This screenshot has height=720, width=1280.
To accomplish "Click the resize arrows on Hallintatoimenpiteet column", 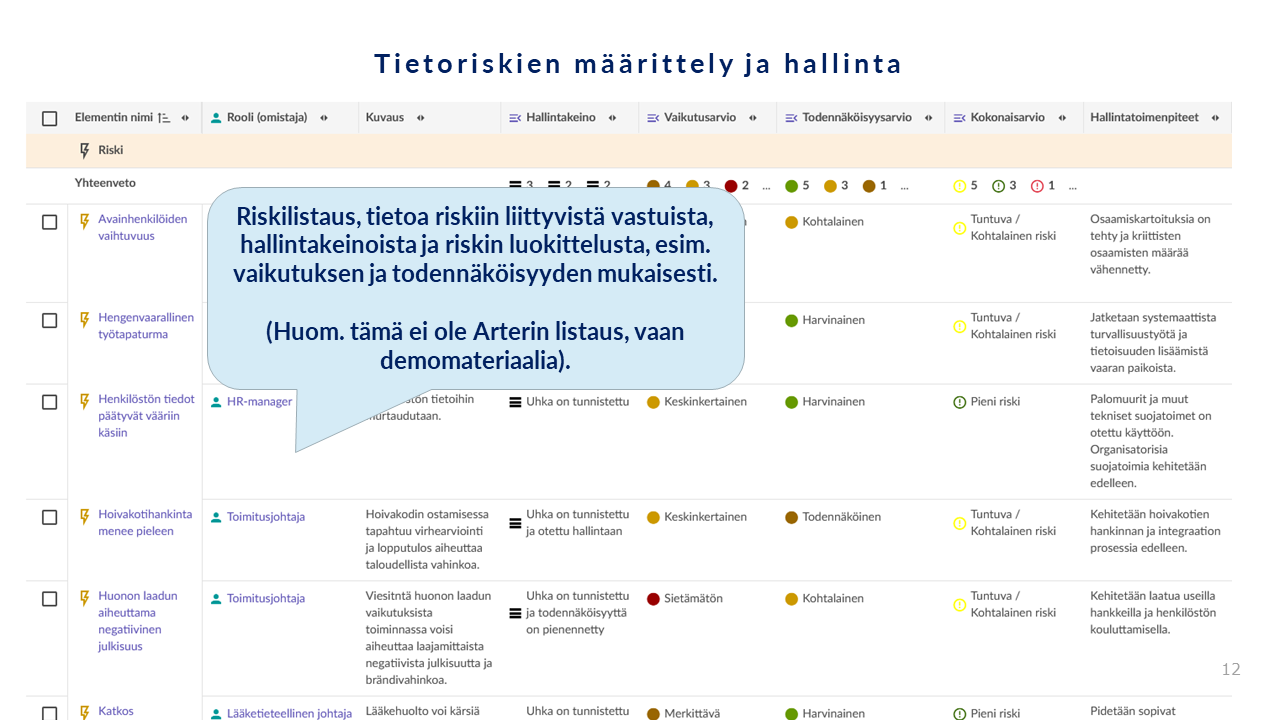I will coord(1215,118).
